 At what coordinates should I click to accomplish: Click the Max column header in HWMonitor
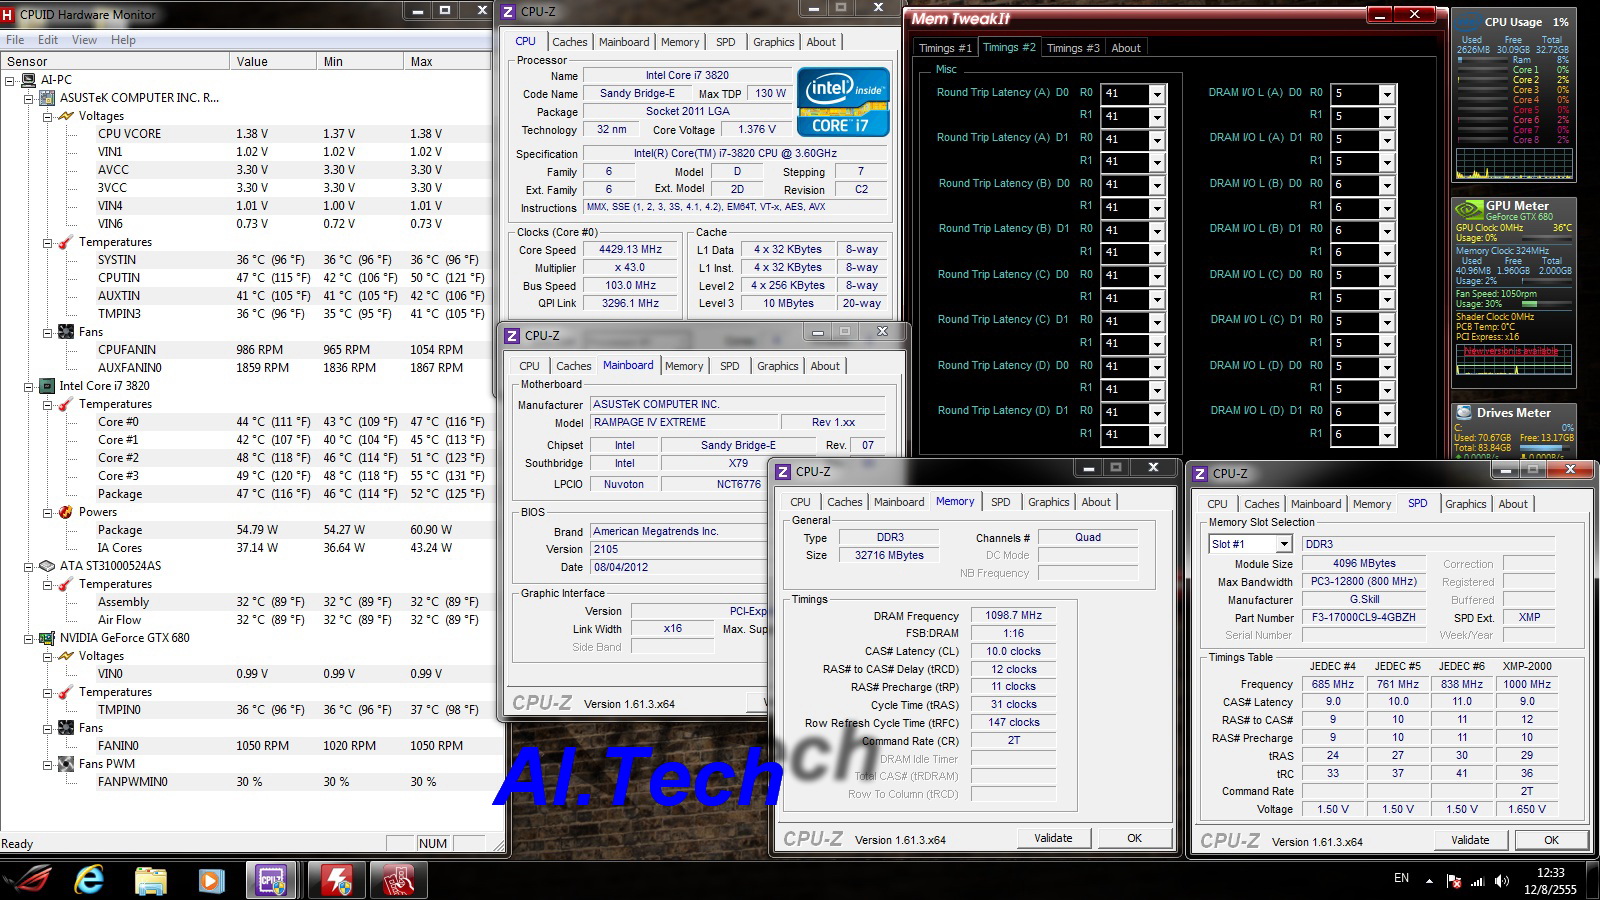point(446,62)
